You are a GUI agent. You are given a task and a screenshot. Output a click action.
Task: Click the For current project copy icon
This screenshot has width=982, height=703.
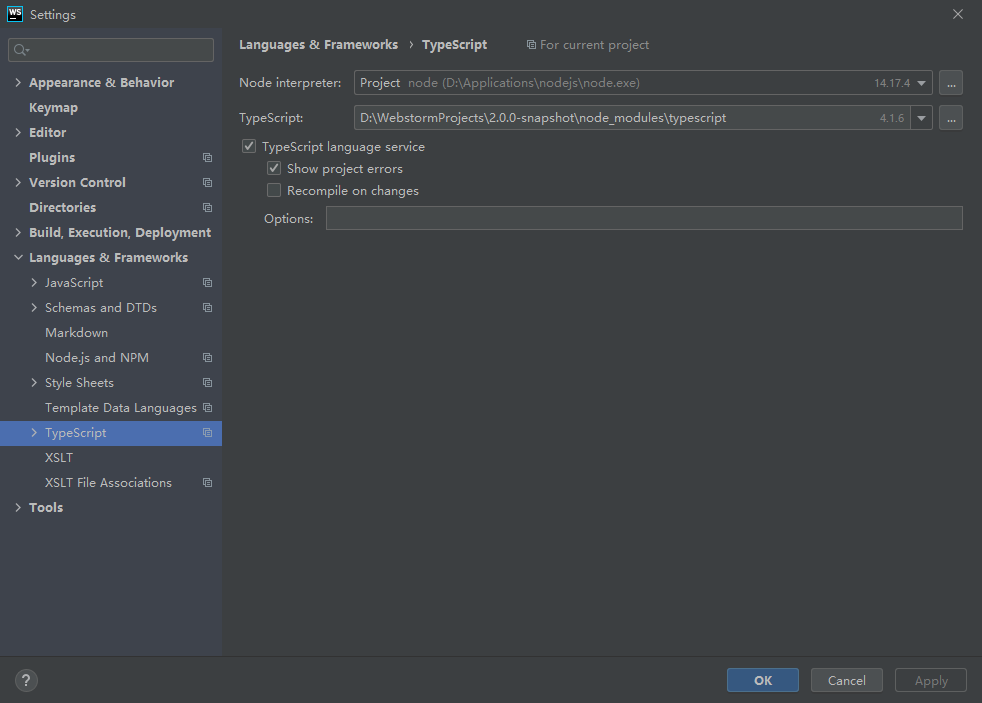(x=531, y=45)
